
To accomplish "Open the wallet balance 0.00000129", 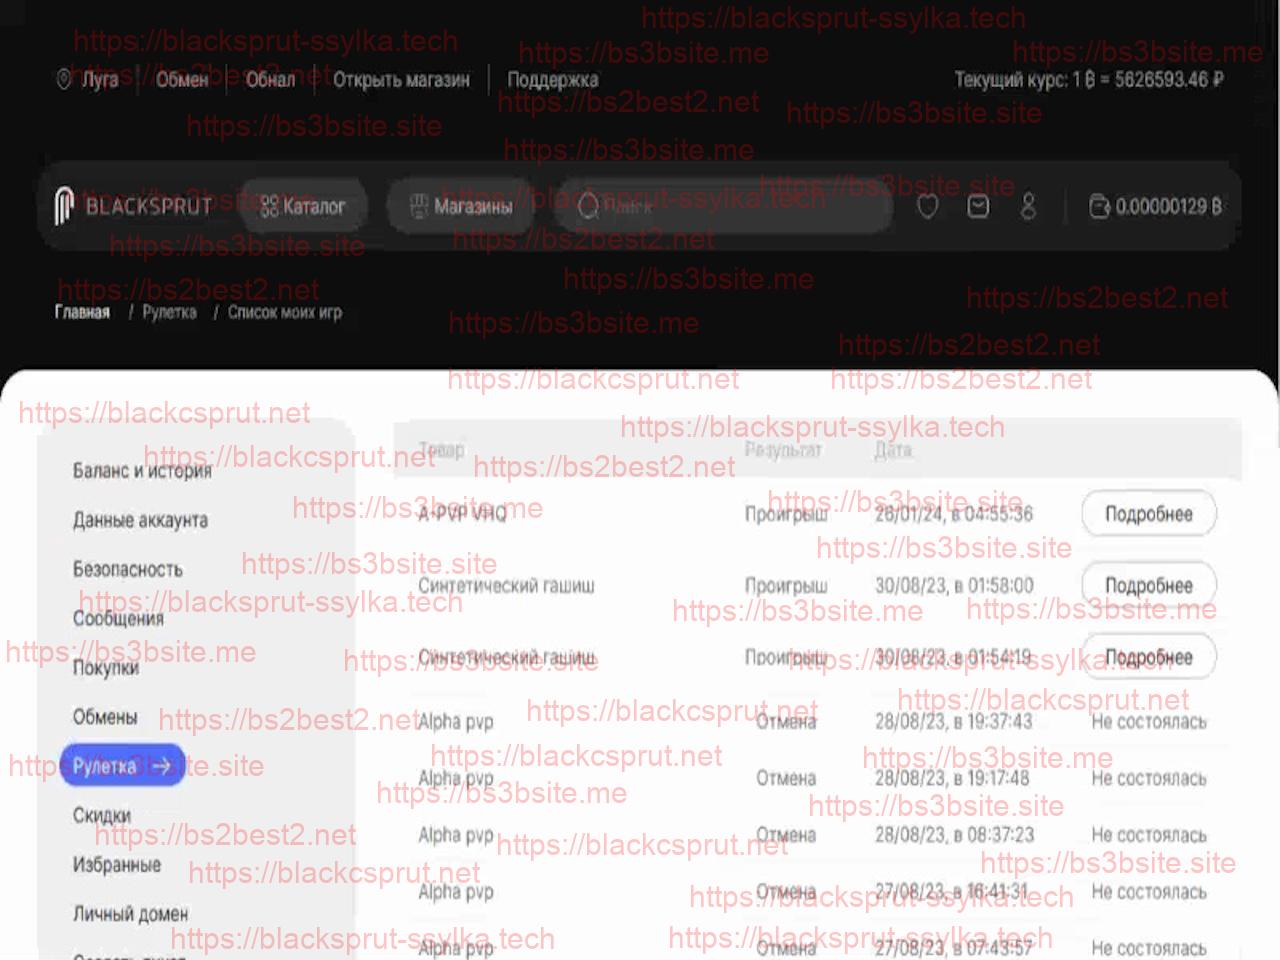I will tap(1156, 207).
